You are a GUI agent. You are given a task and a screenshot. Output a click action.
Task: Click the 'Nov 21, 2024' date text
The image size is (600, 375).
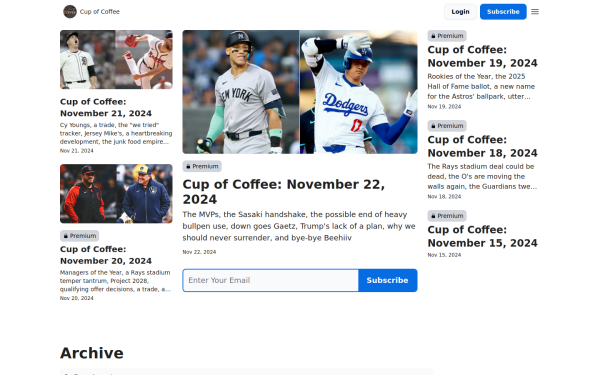[77, 151]
